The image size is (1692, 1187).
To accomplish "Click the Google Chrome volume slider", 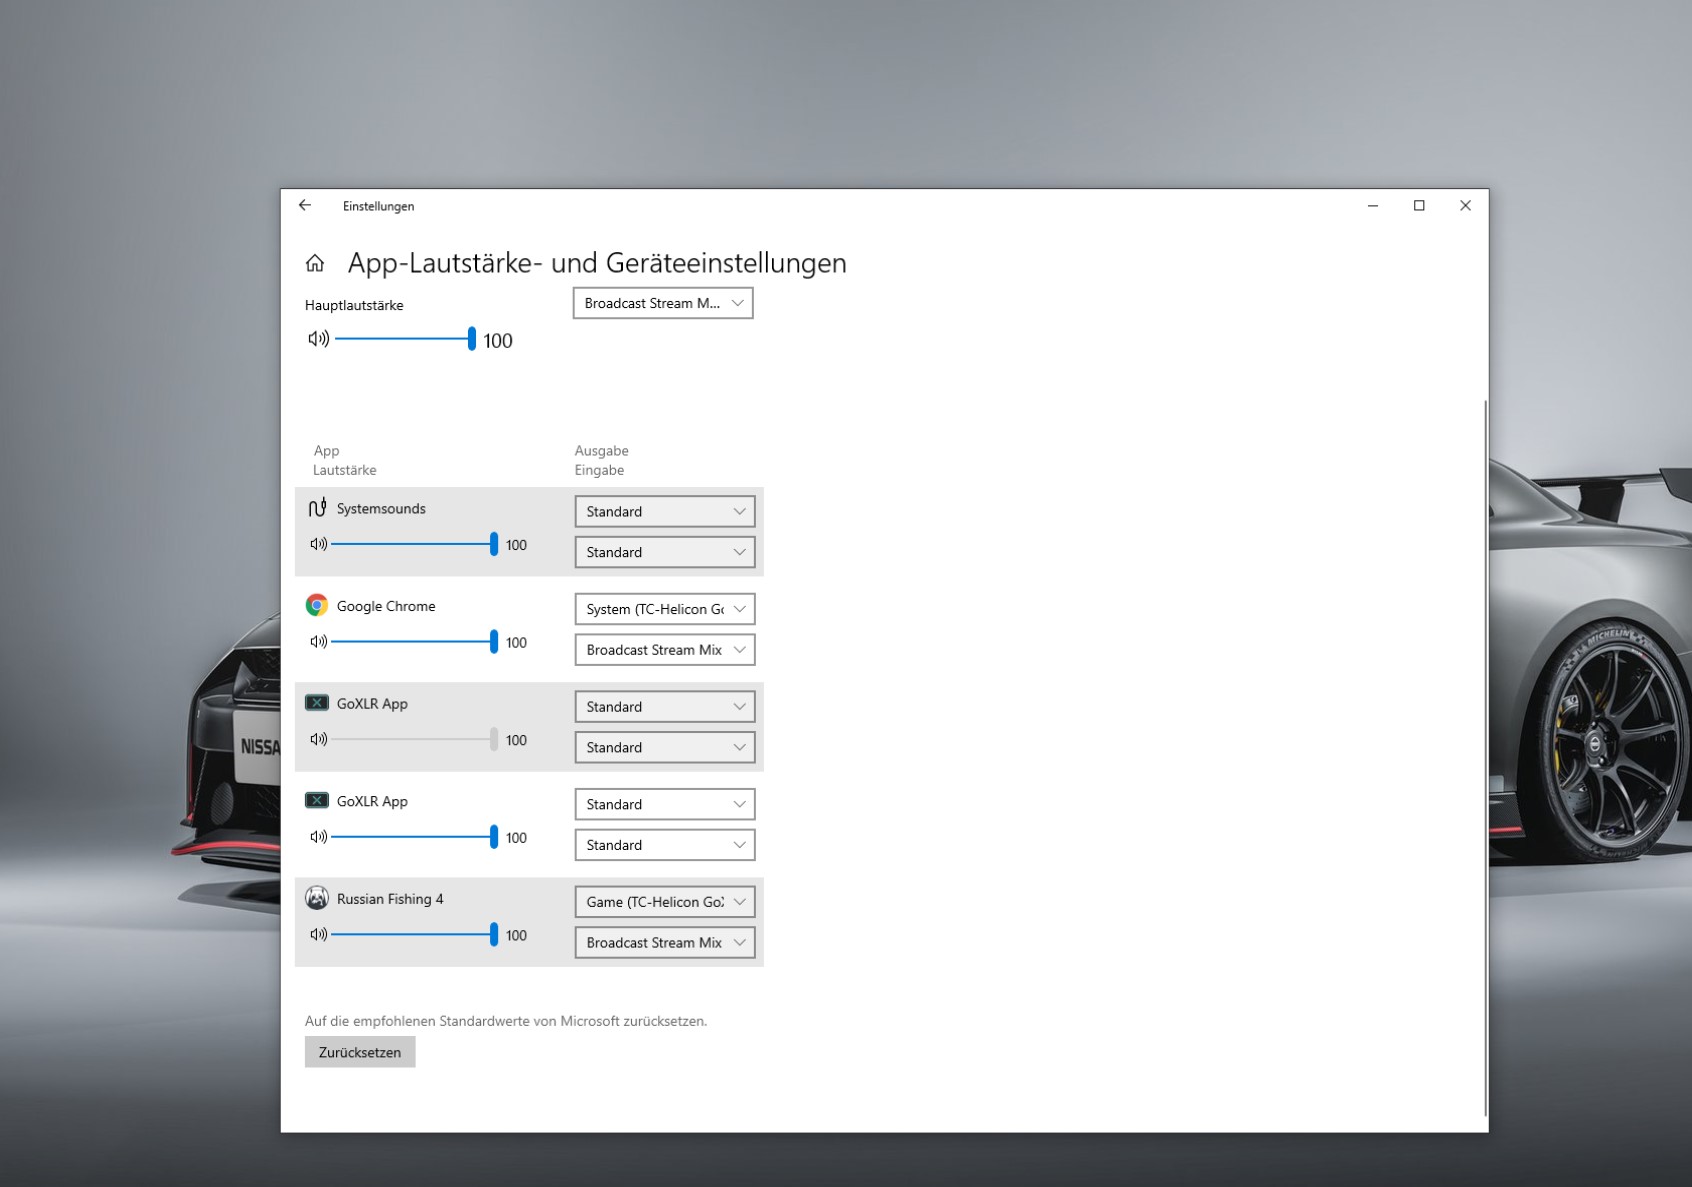I will point(412,642).
